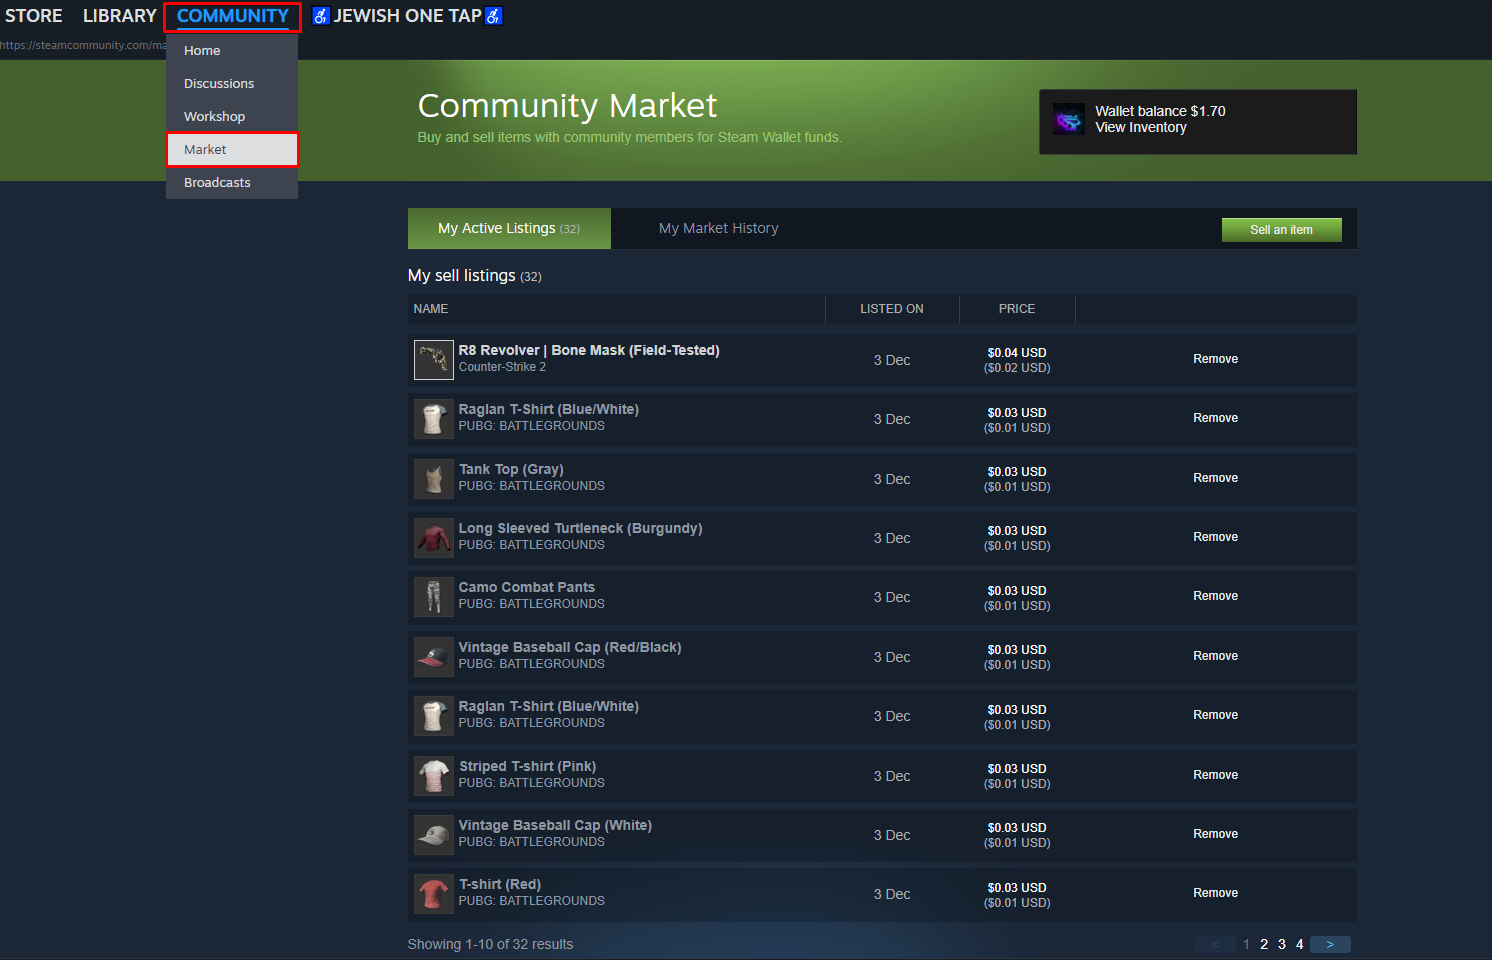This screenshot has height=960, width=1492.
Task: Click the Tank Top (Gray) item thumbnail
Action: tap(433, 479)
